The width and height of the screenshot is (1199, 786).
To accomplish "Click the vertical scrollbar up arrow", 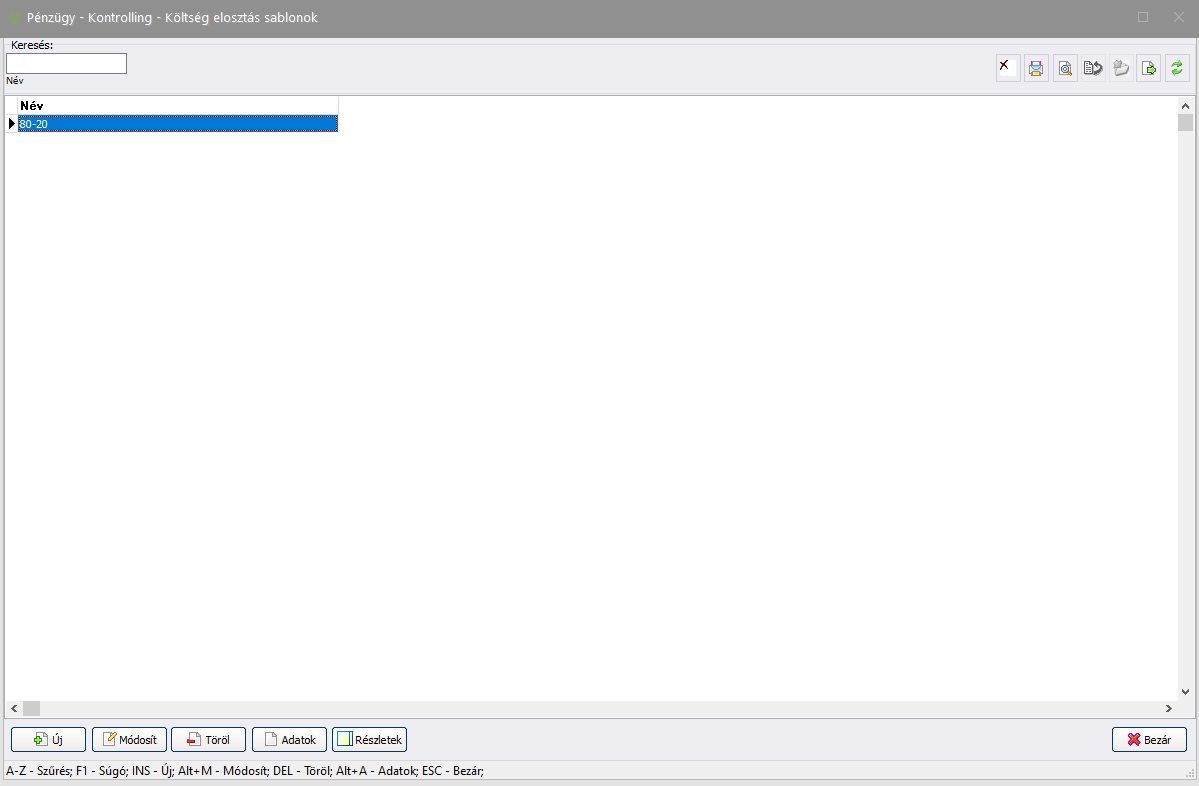I will click(x=1185, y=105).
